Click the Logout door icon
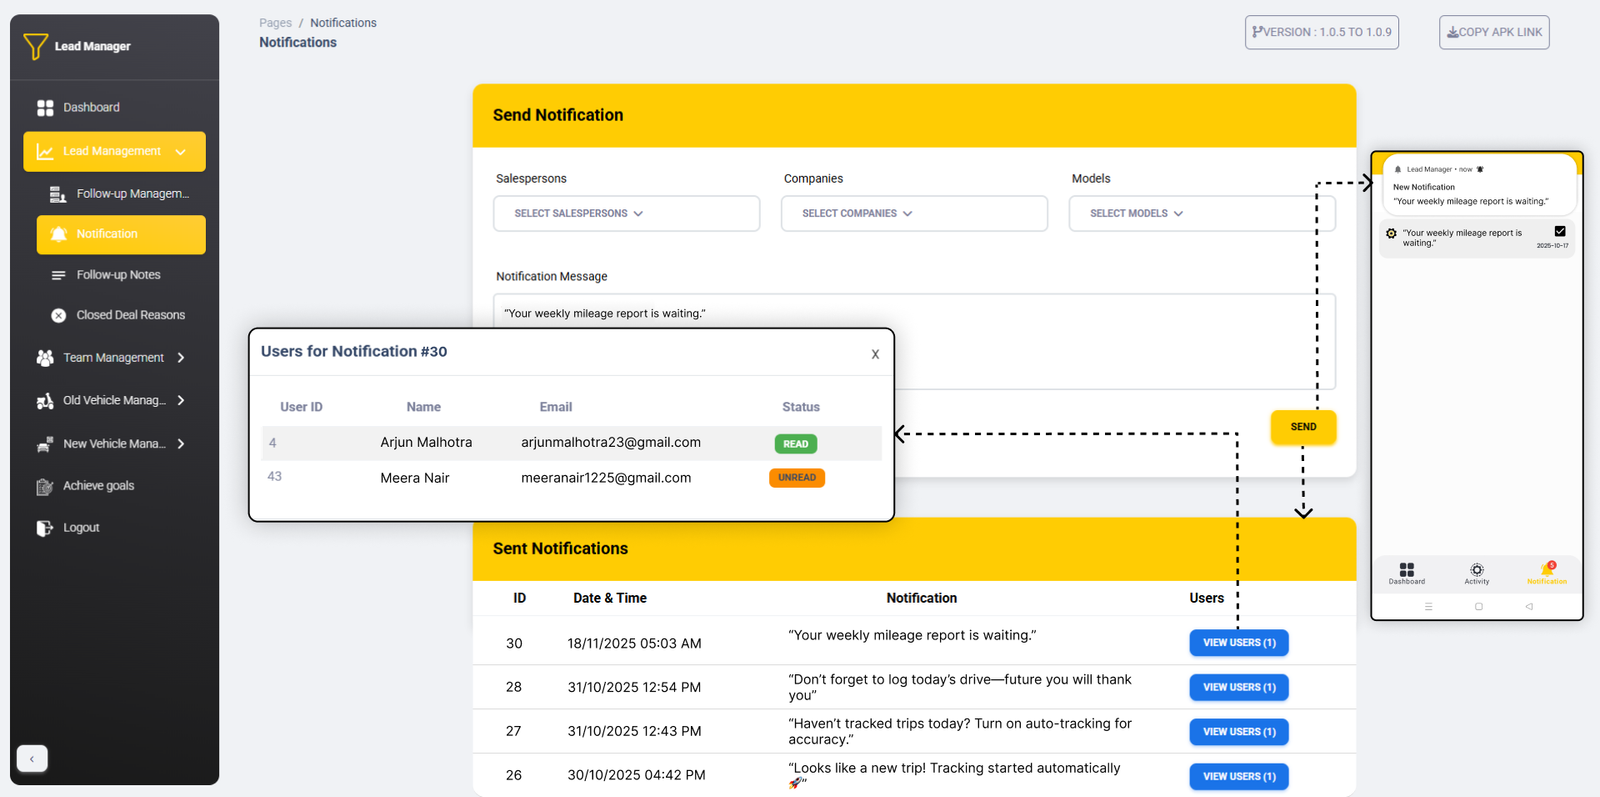Viewport: 1600px width, 797px height. click(x=45, y=528)
